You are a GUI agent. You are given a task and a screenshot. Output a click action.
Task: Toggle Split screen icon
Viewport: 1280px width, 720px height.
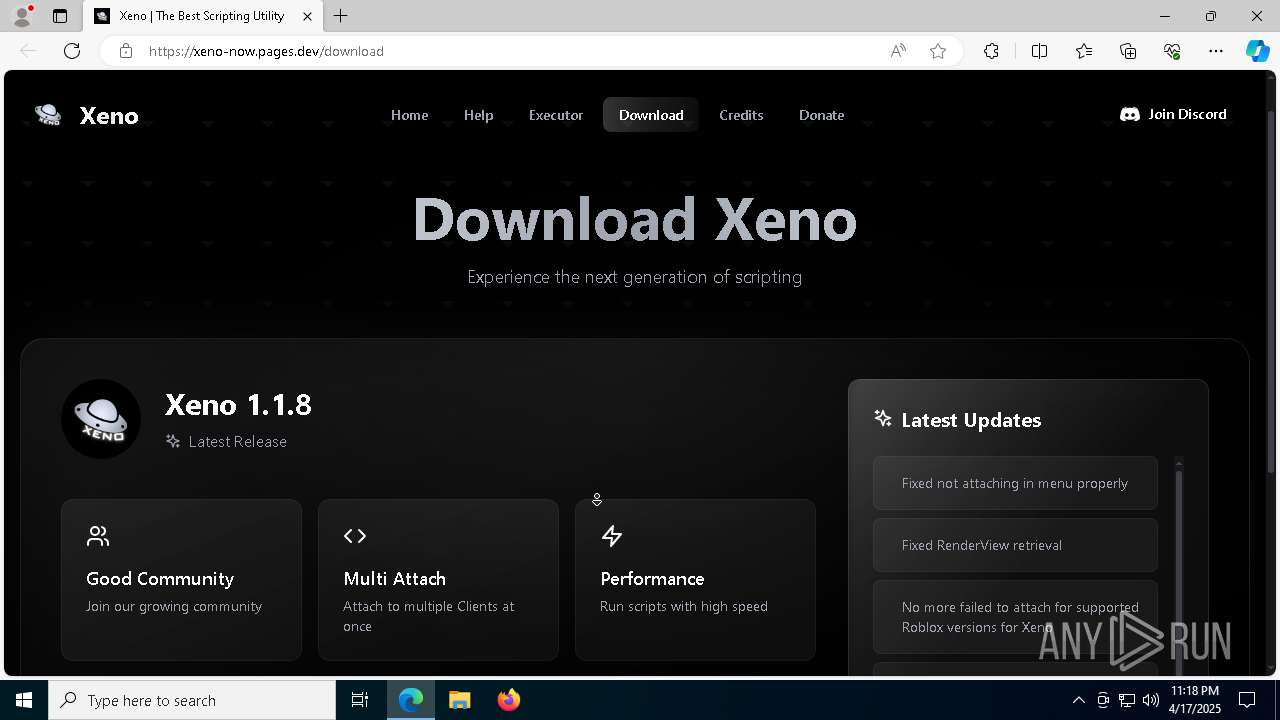[1039, 51]
